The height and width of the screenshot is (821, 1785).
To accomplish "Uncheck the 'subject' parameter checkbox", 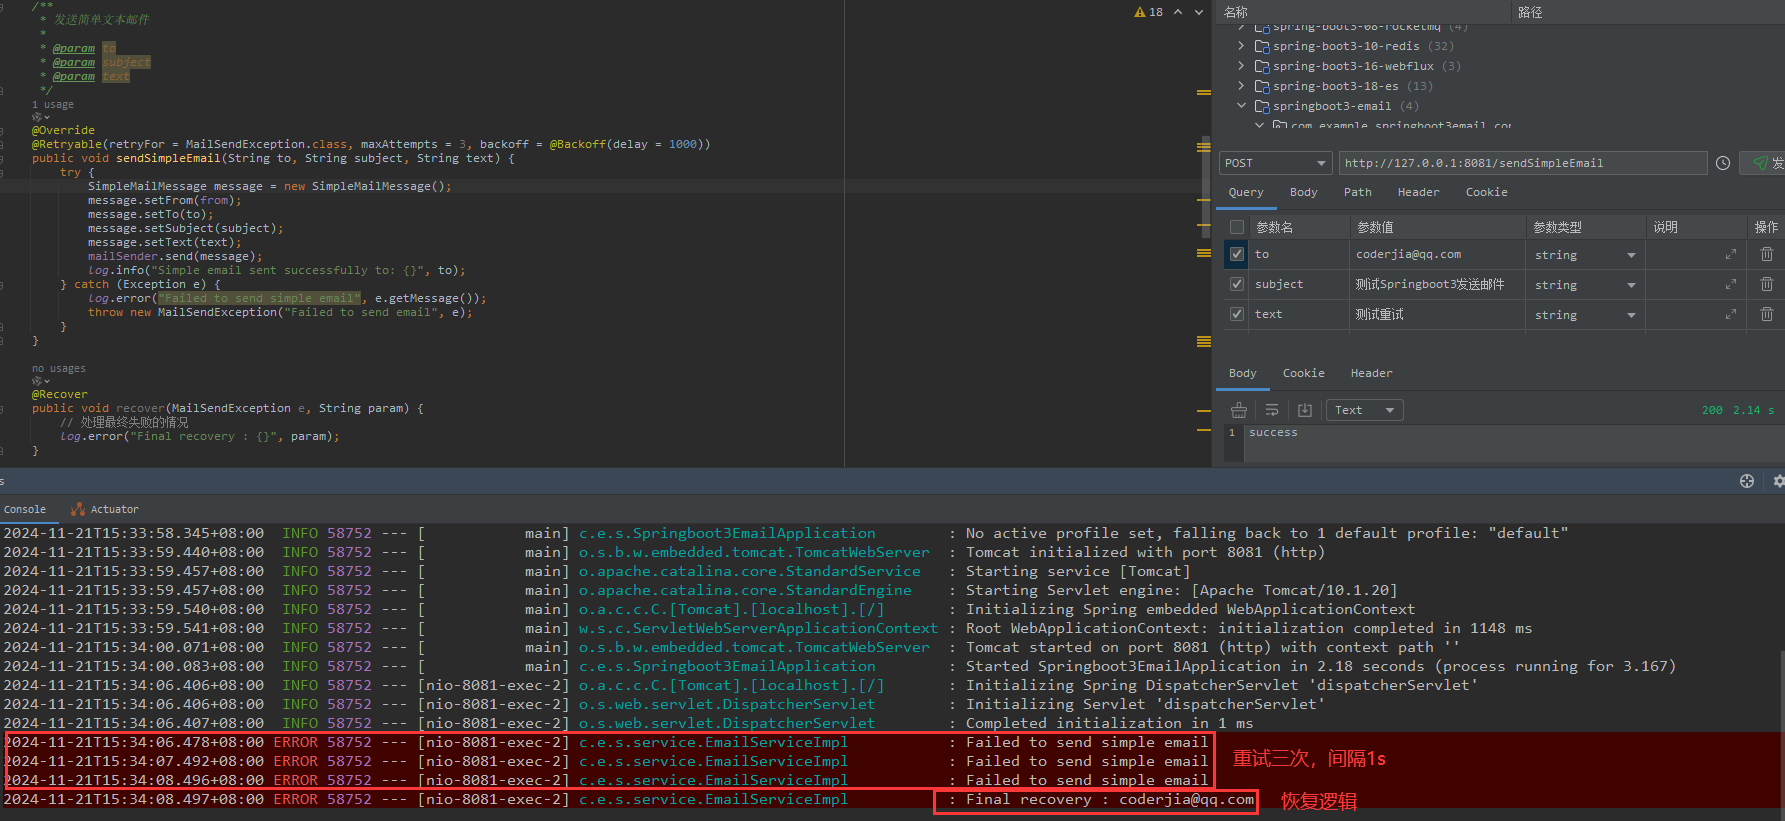I will pos(1237,284).
